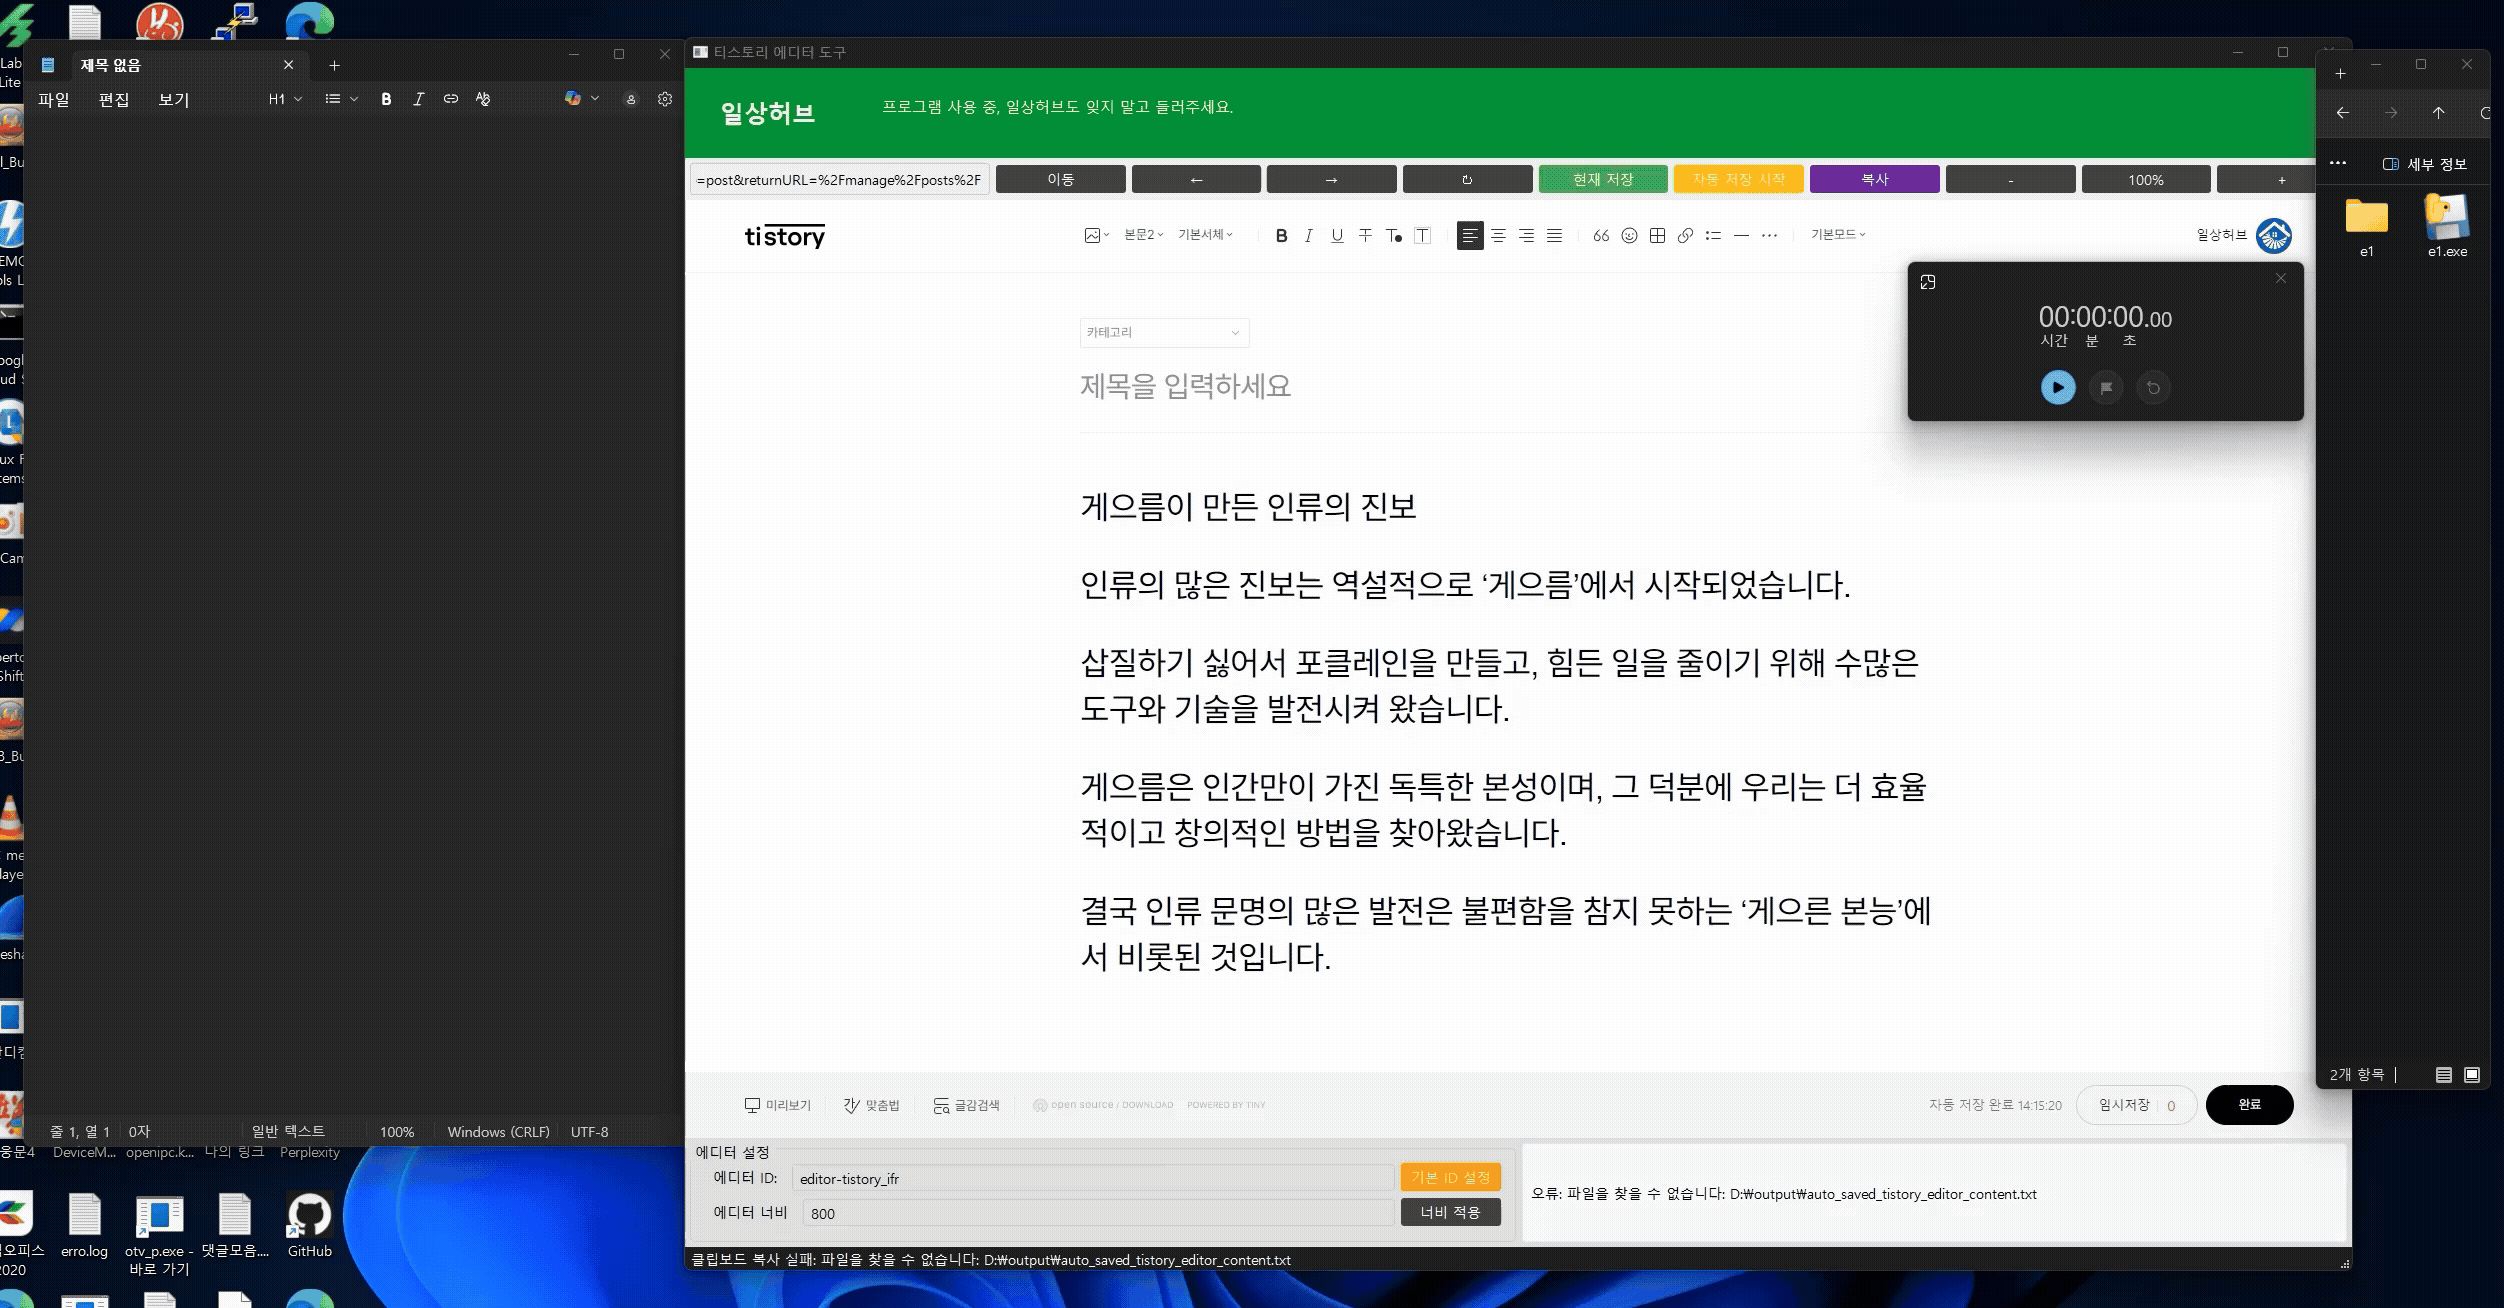Open the 기본서체 font dropdown
This screenshot has height=1308, width=2504.
pyautogui.click(x=1205, y=236)
